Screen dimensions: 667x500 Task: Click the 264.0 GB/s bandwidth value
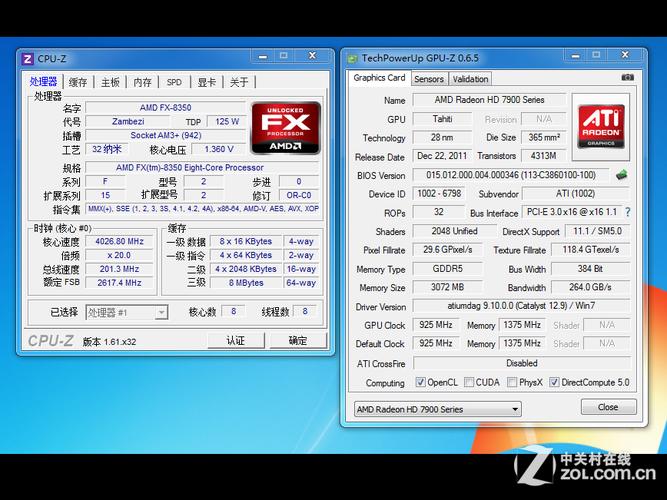coord(590,287)
